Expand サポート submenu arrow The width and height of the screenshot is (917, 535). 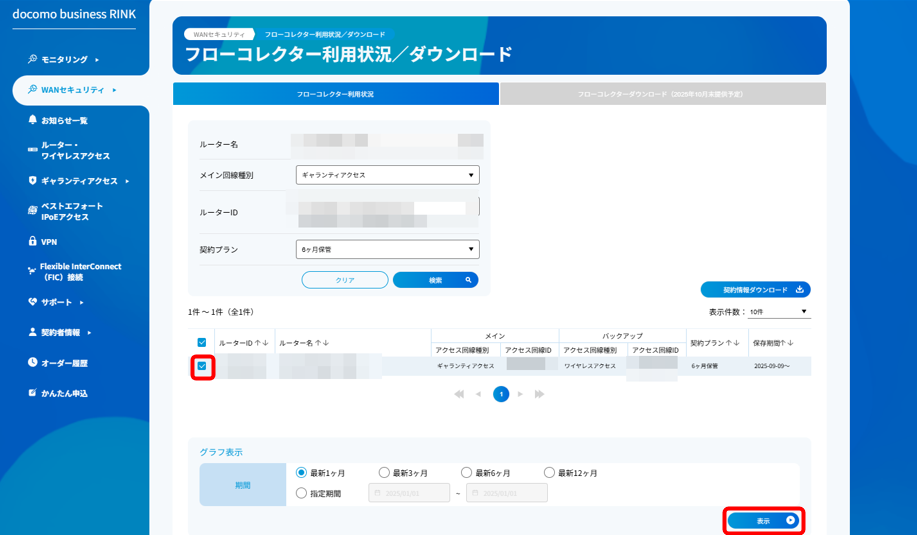click(81, 303)
